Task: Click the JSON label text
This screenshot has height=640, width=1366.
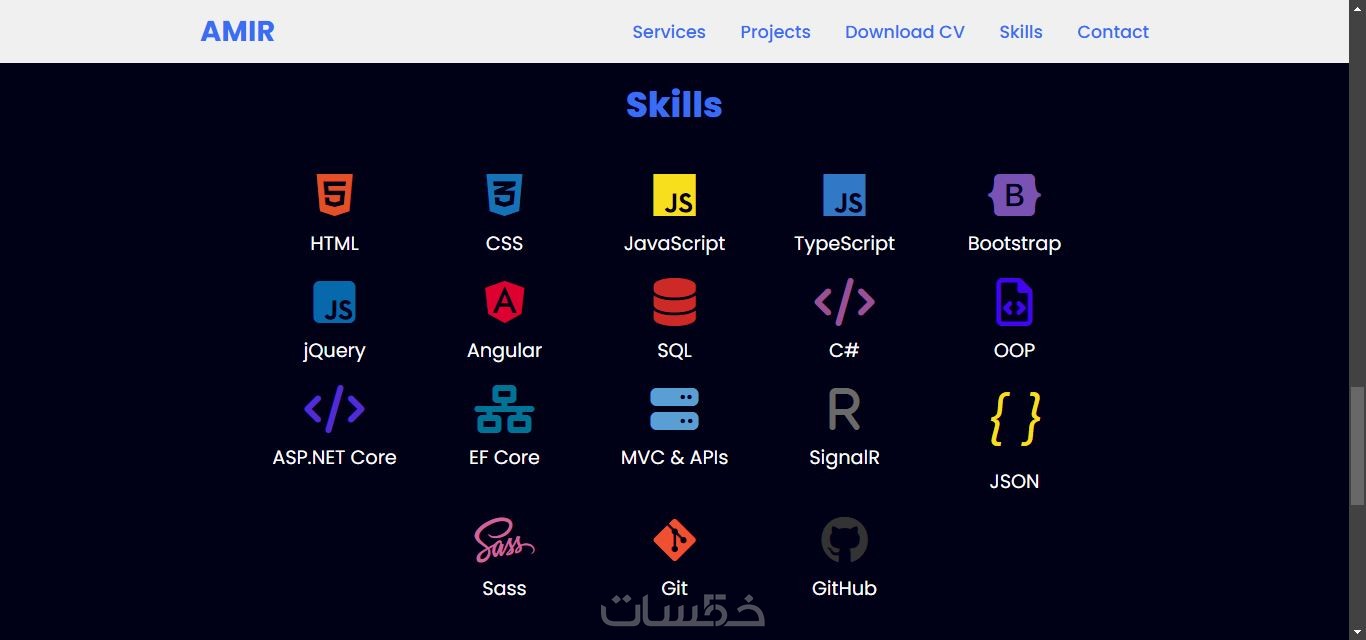Action: pyautogui.click(x=1014, y=481)
